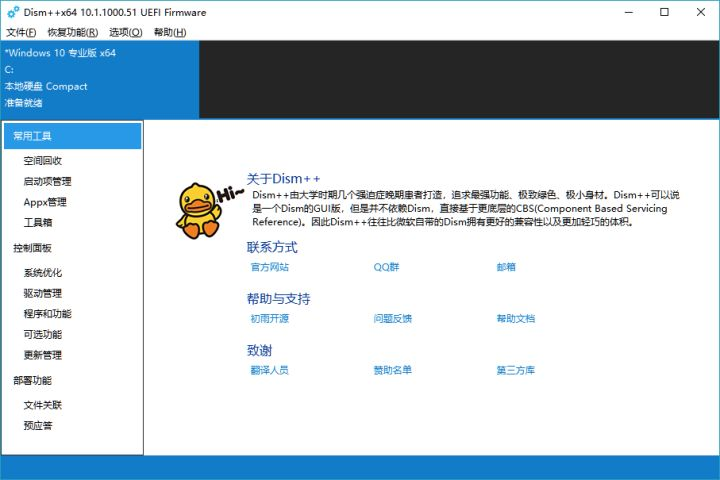720x480 pixels.
Task: Minimize the Dism++ window
Action: (629, 12)
